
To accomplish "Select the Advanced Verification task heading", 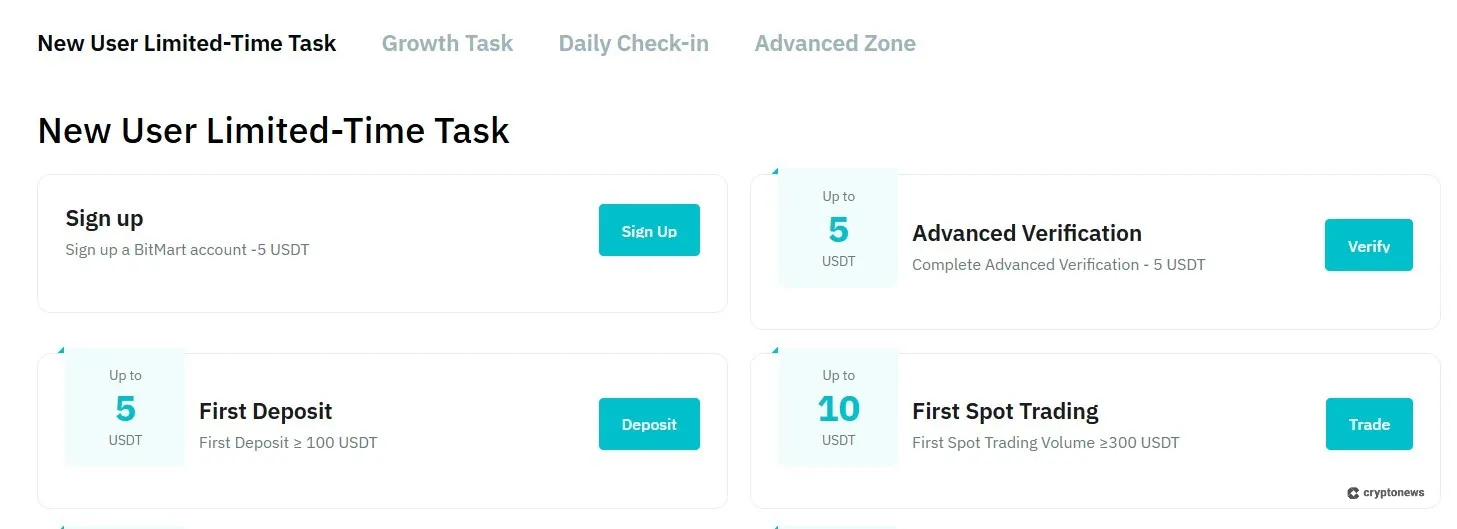I will point(1026,233).
